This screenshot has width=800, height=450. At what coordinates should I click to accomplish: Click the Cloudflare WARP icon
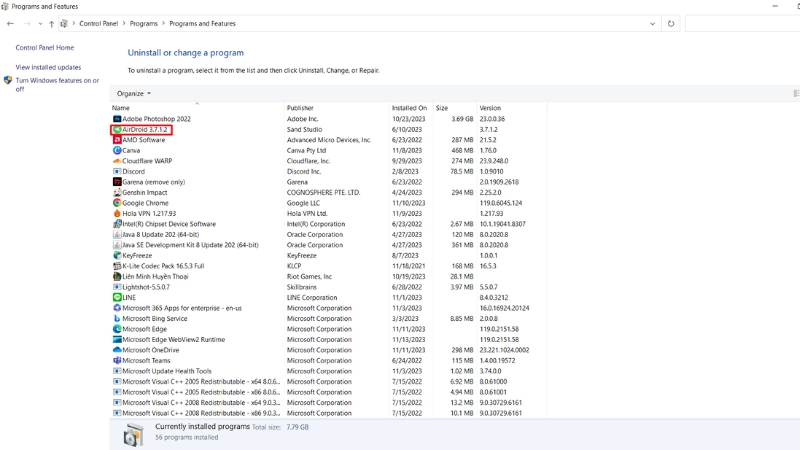click(117, 161)
